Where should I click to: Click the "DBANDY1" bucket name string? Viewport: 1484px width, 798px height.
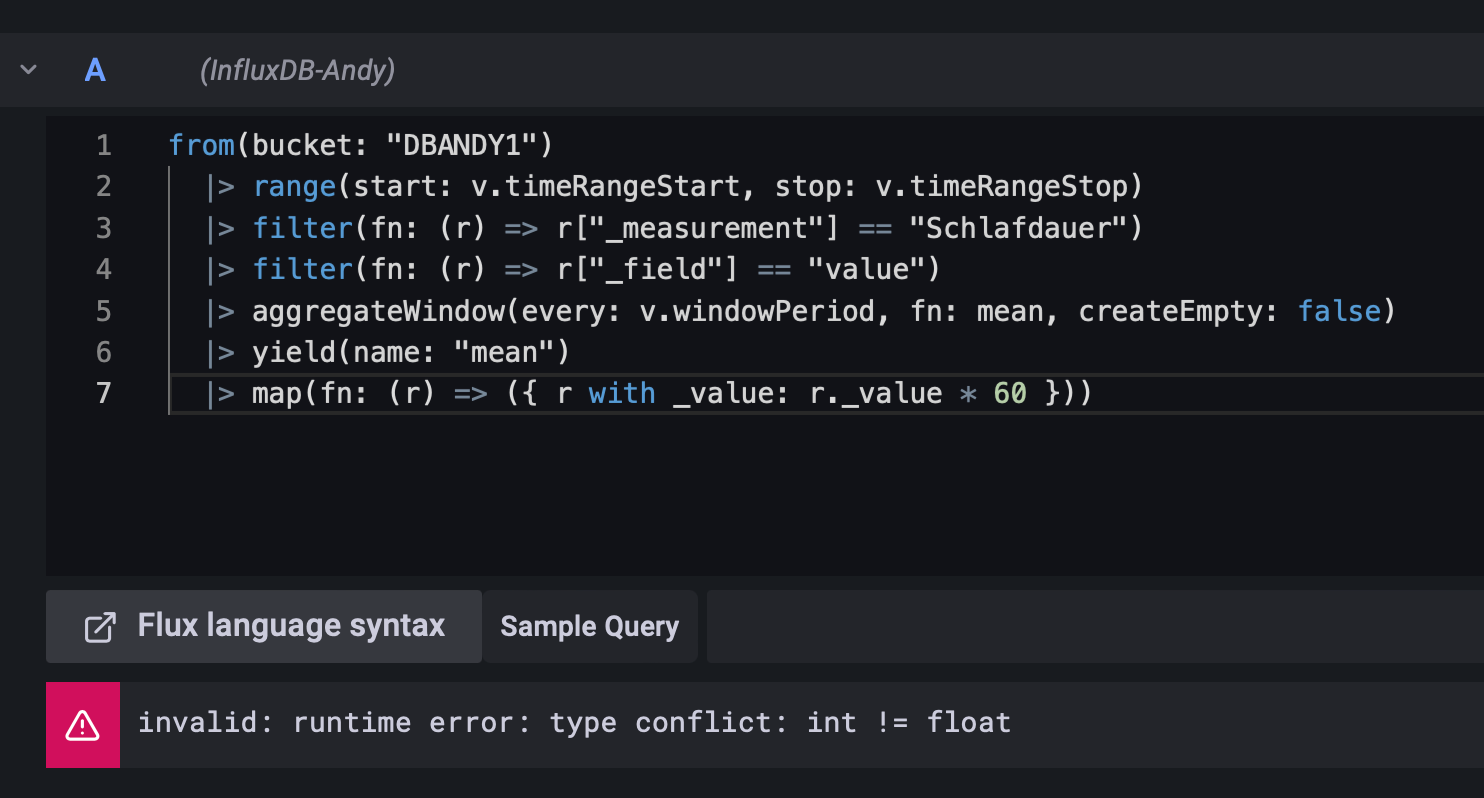click(x=461, y=145)
